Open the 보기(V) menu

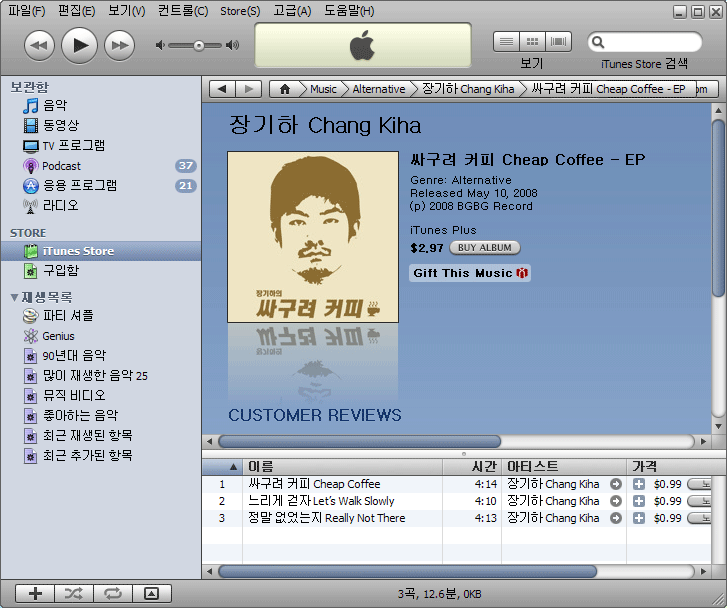click(126, 11)
